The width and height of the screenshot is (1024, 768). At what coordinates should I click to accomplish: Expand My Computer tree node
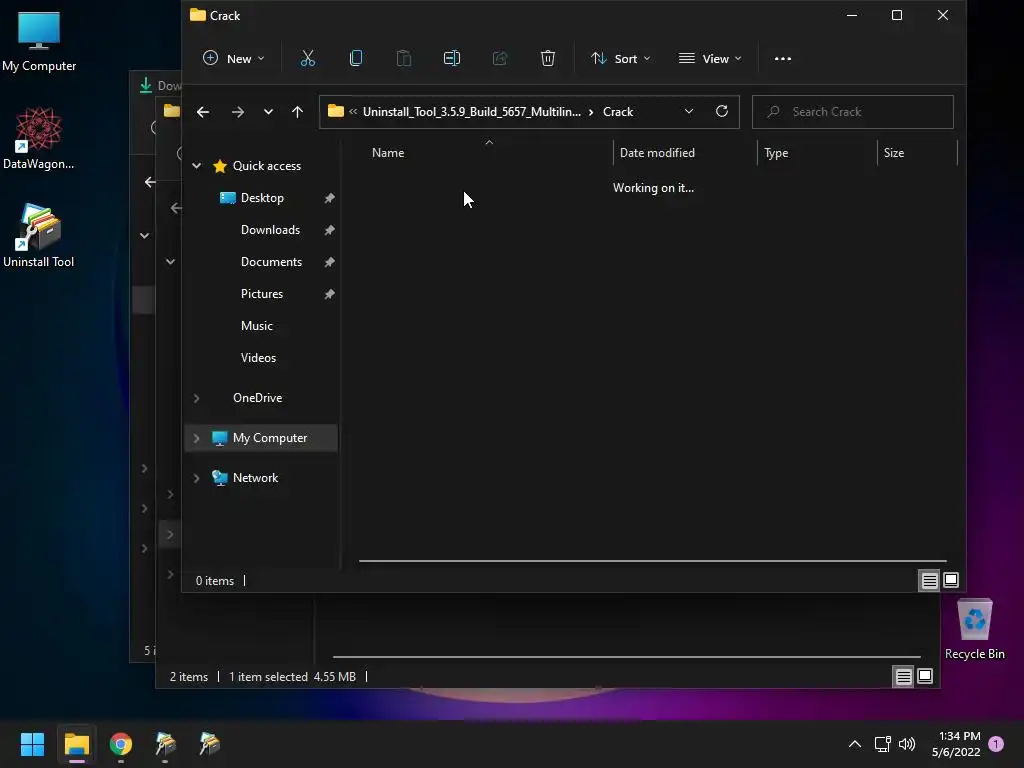197,438
